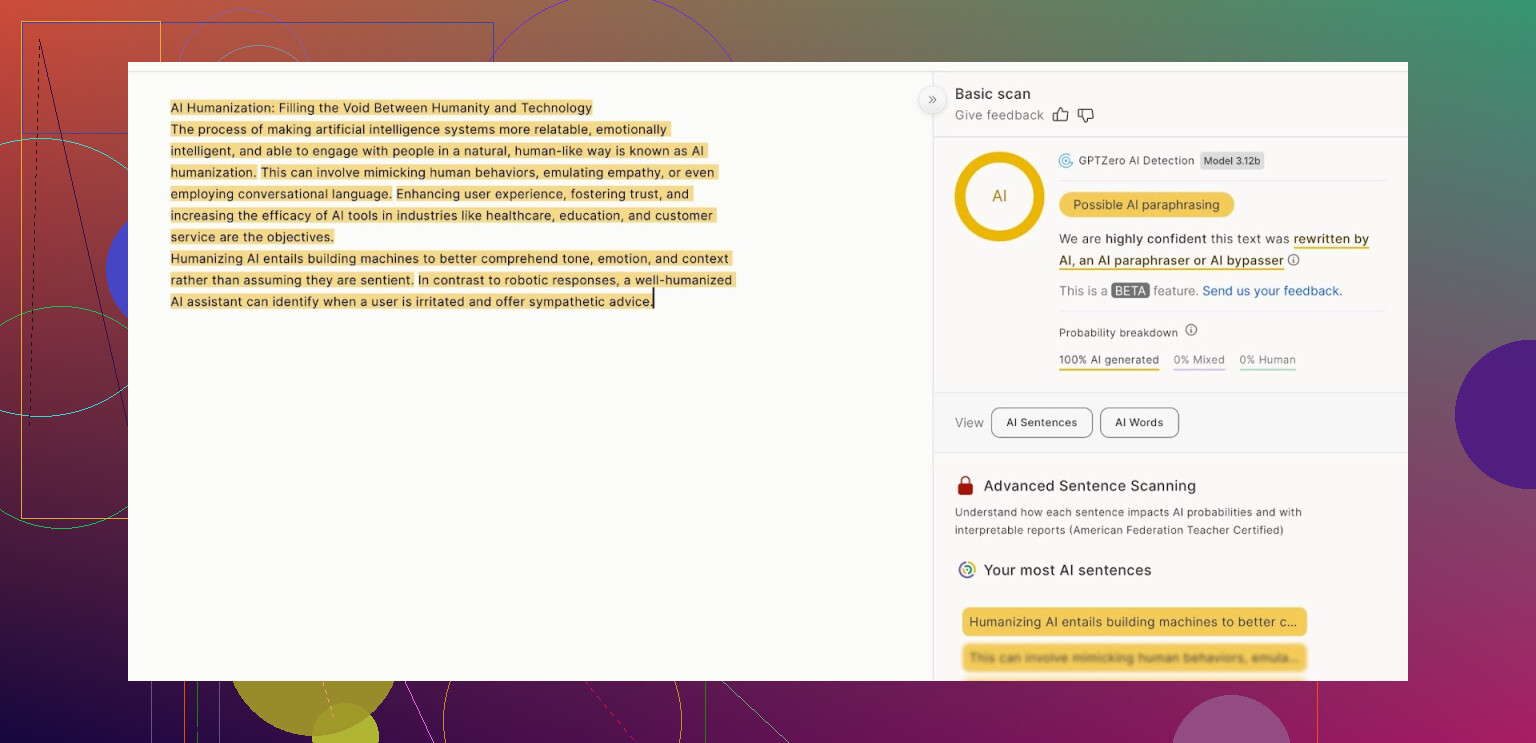Click the GPTZero logo icon

tap(1066, 161)
